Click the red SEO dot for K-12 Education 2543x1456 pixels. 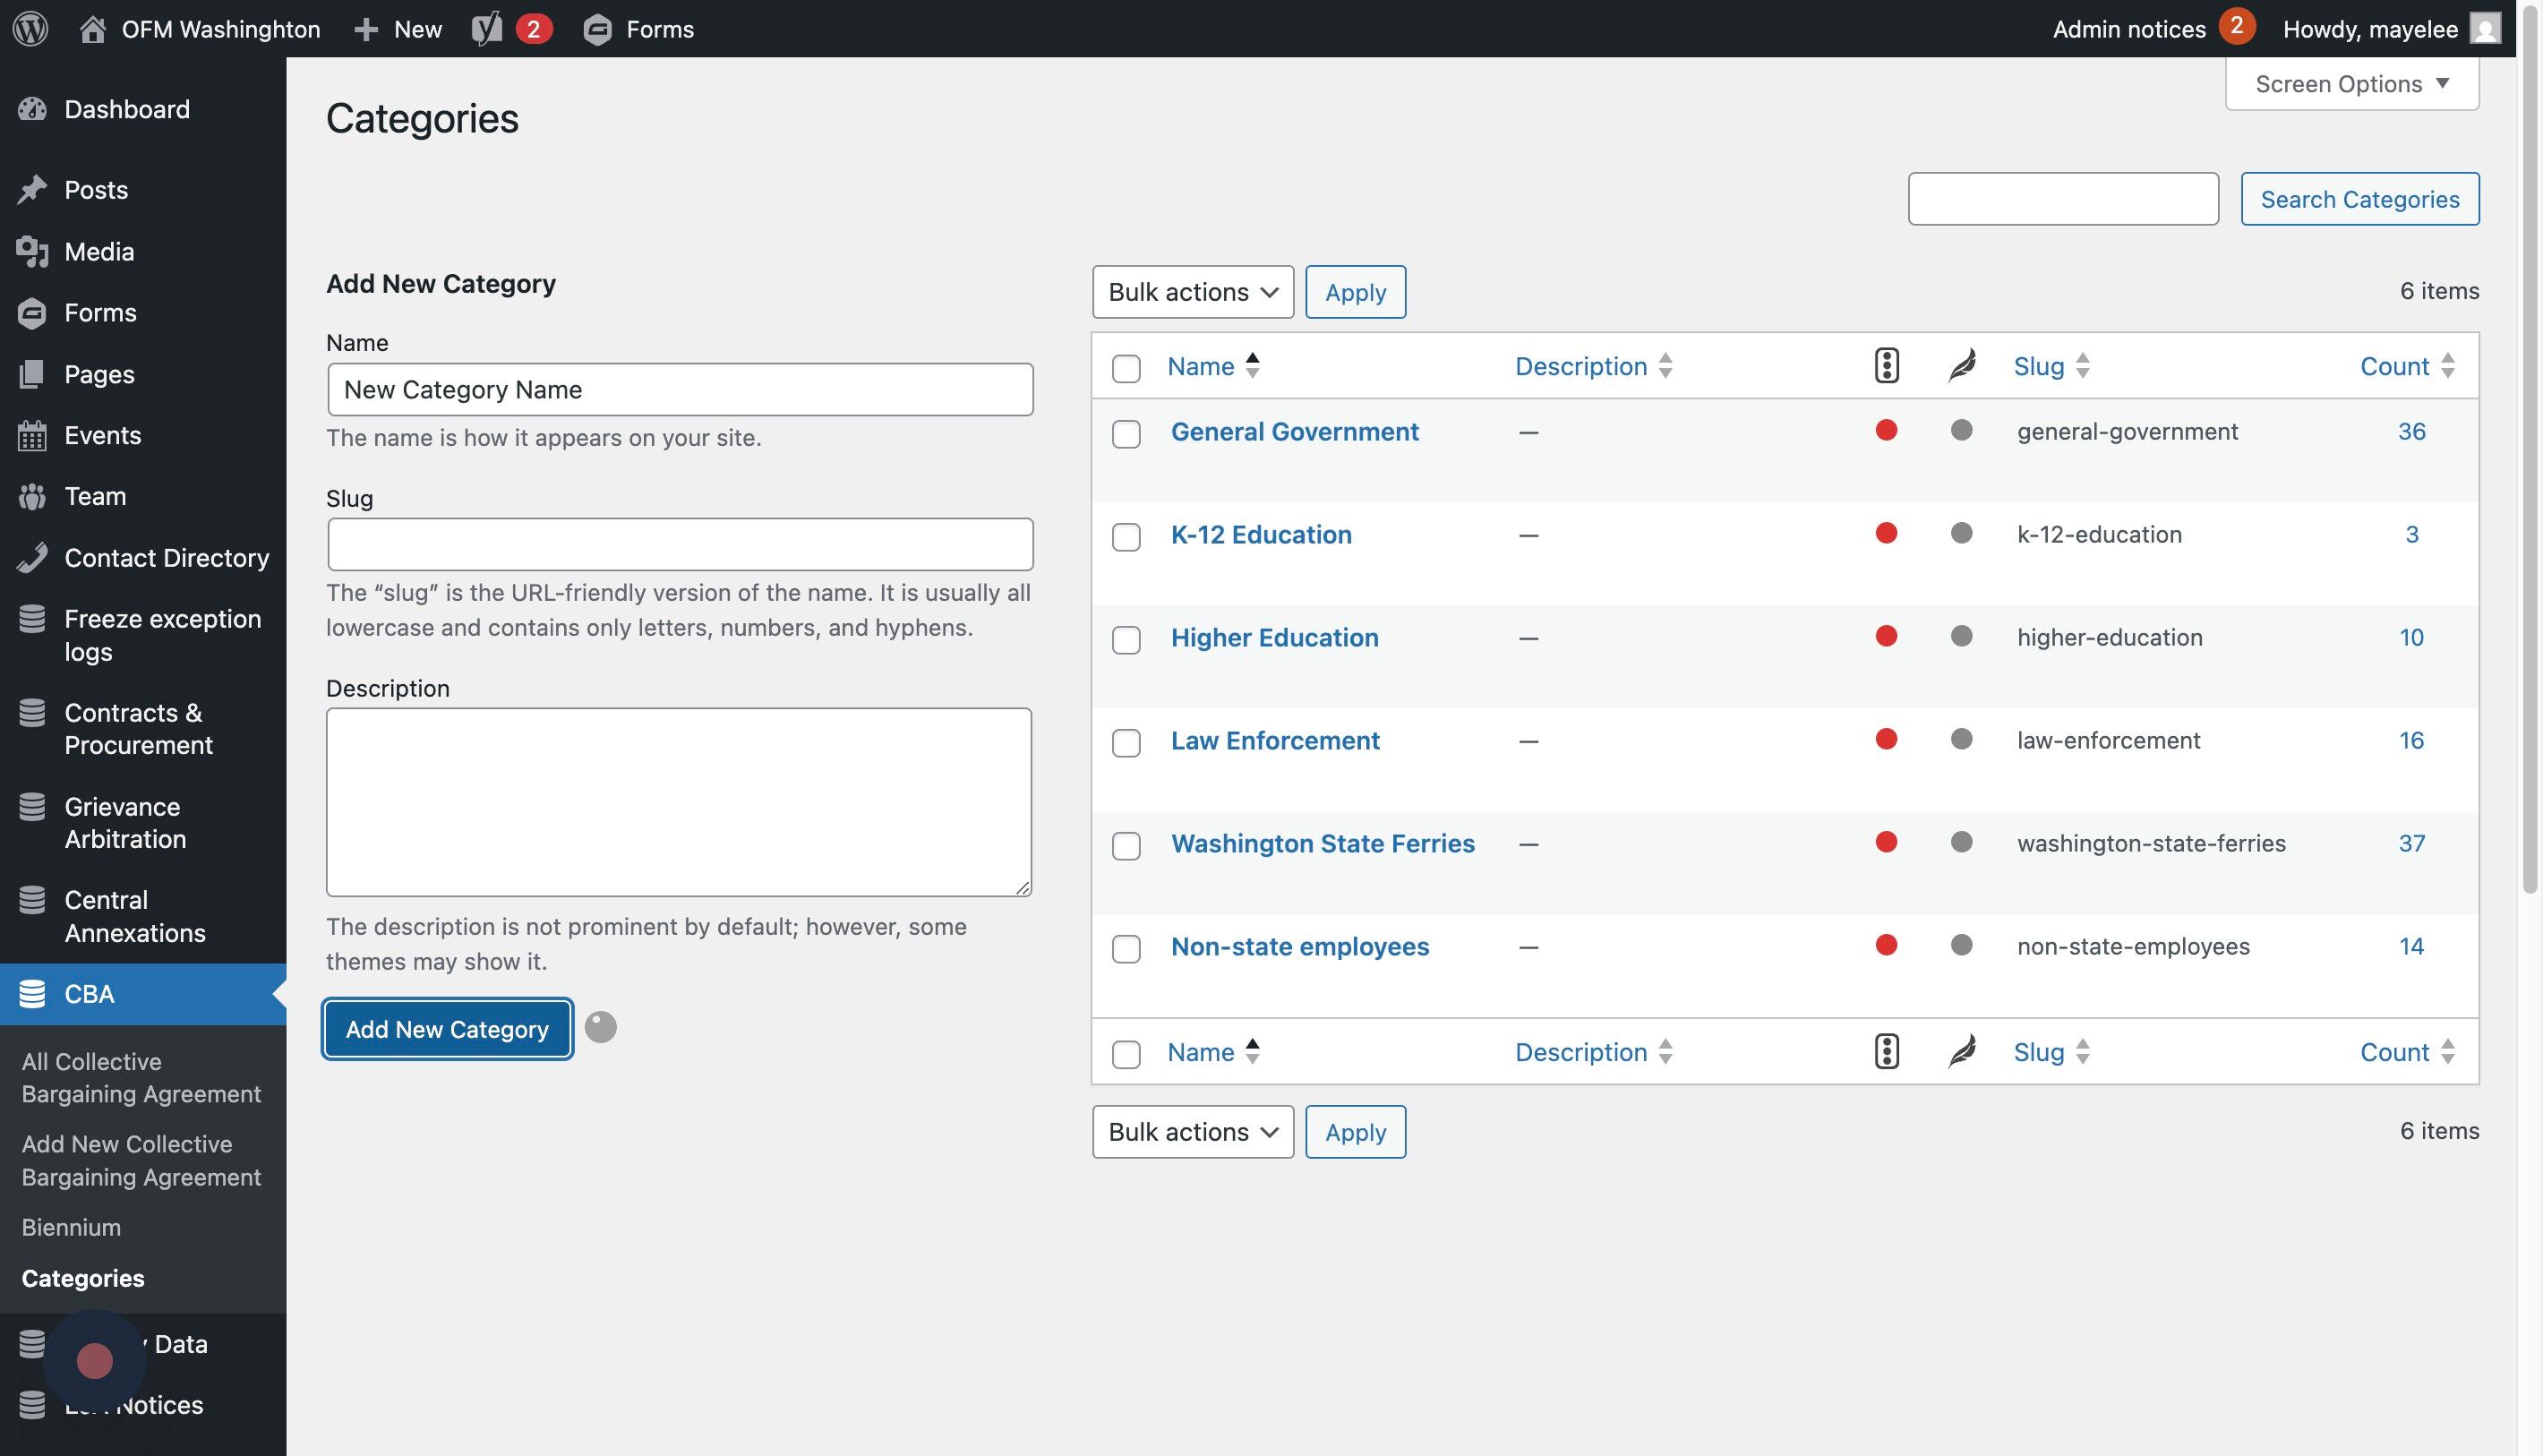pyautogui.click(x=1886, y=533)
